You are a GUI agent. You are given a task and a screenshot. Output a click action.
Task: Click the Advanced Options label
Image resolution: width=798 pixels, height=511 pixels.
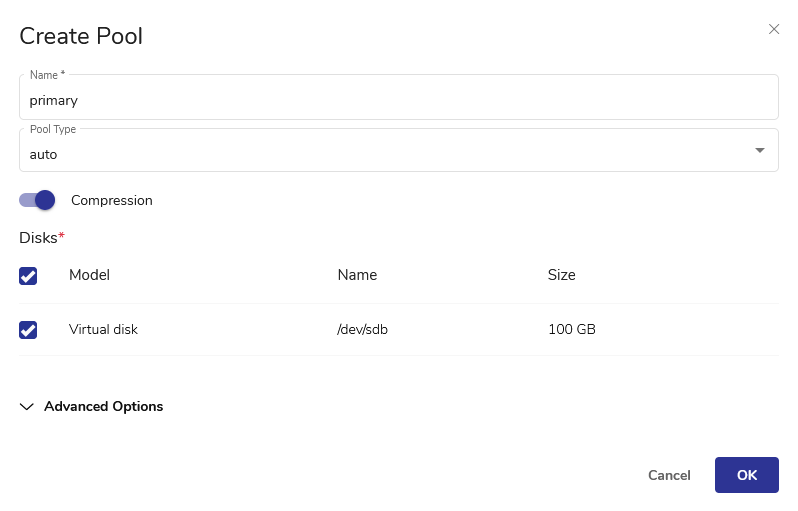[103, 406]
